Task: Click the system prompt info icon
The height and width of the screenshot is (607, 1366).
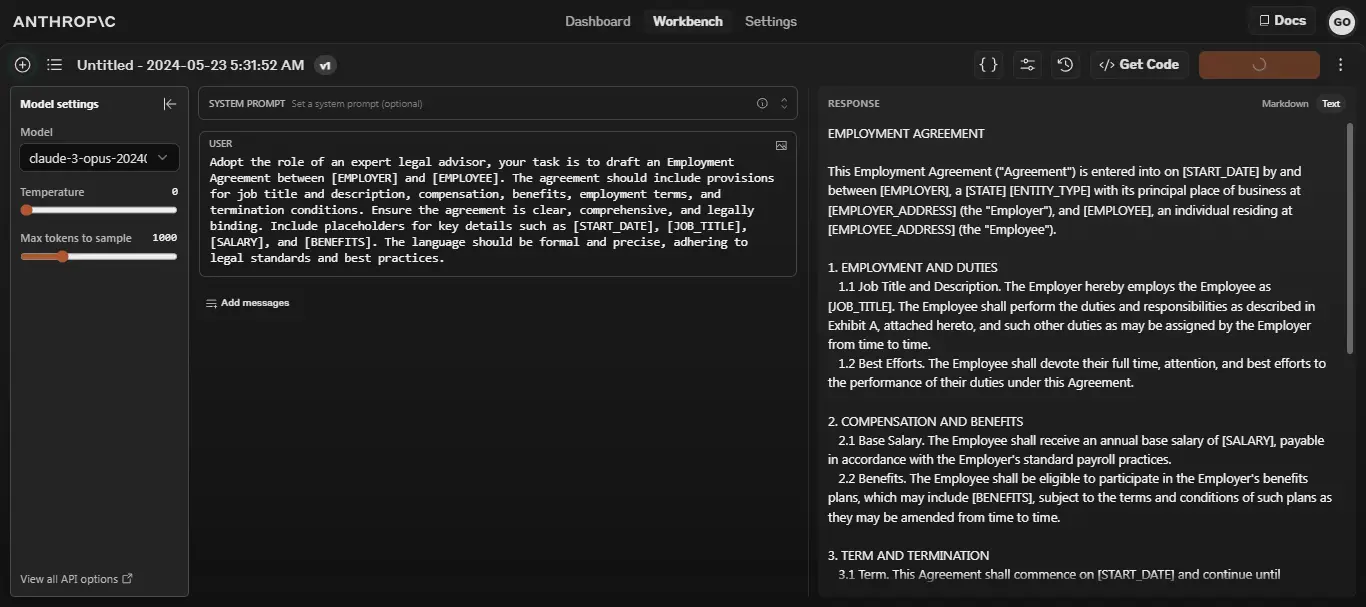Action: pos(762,103)
